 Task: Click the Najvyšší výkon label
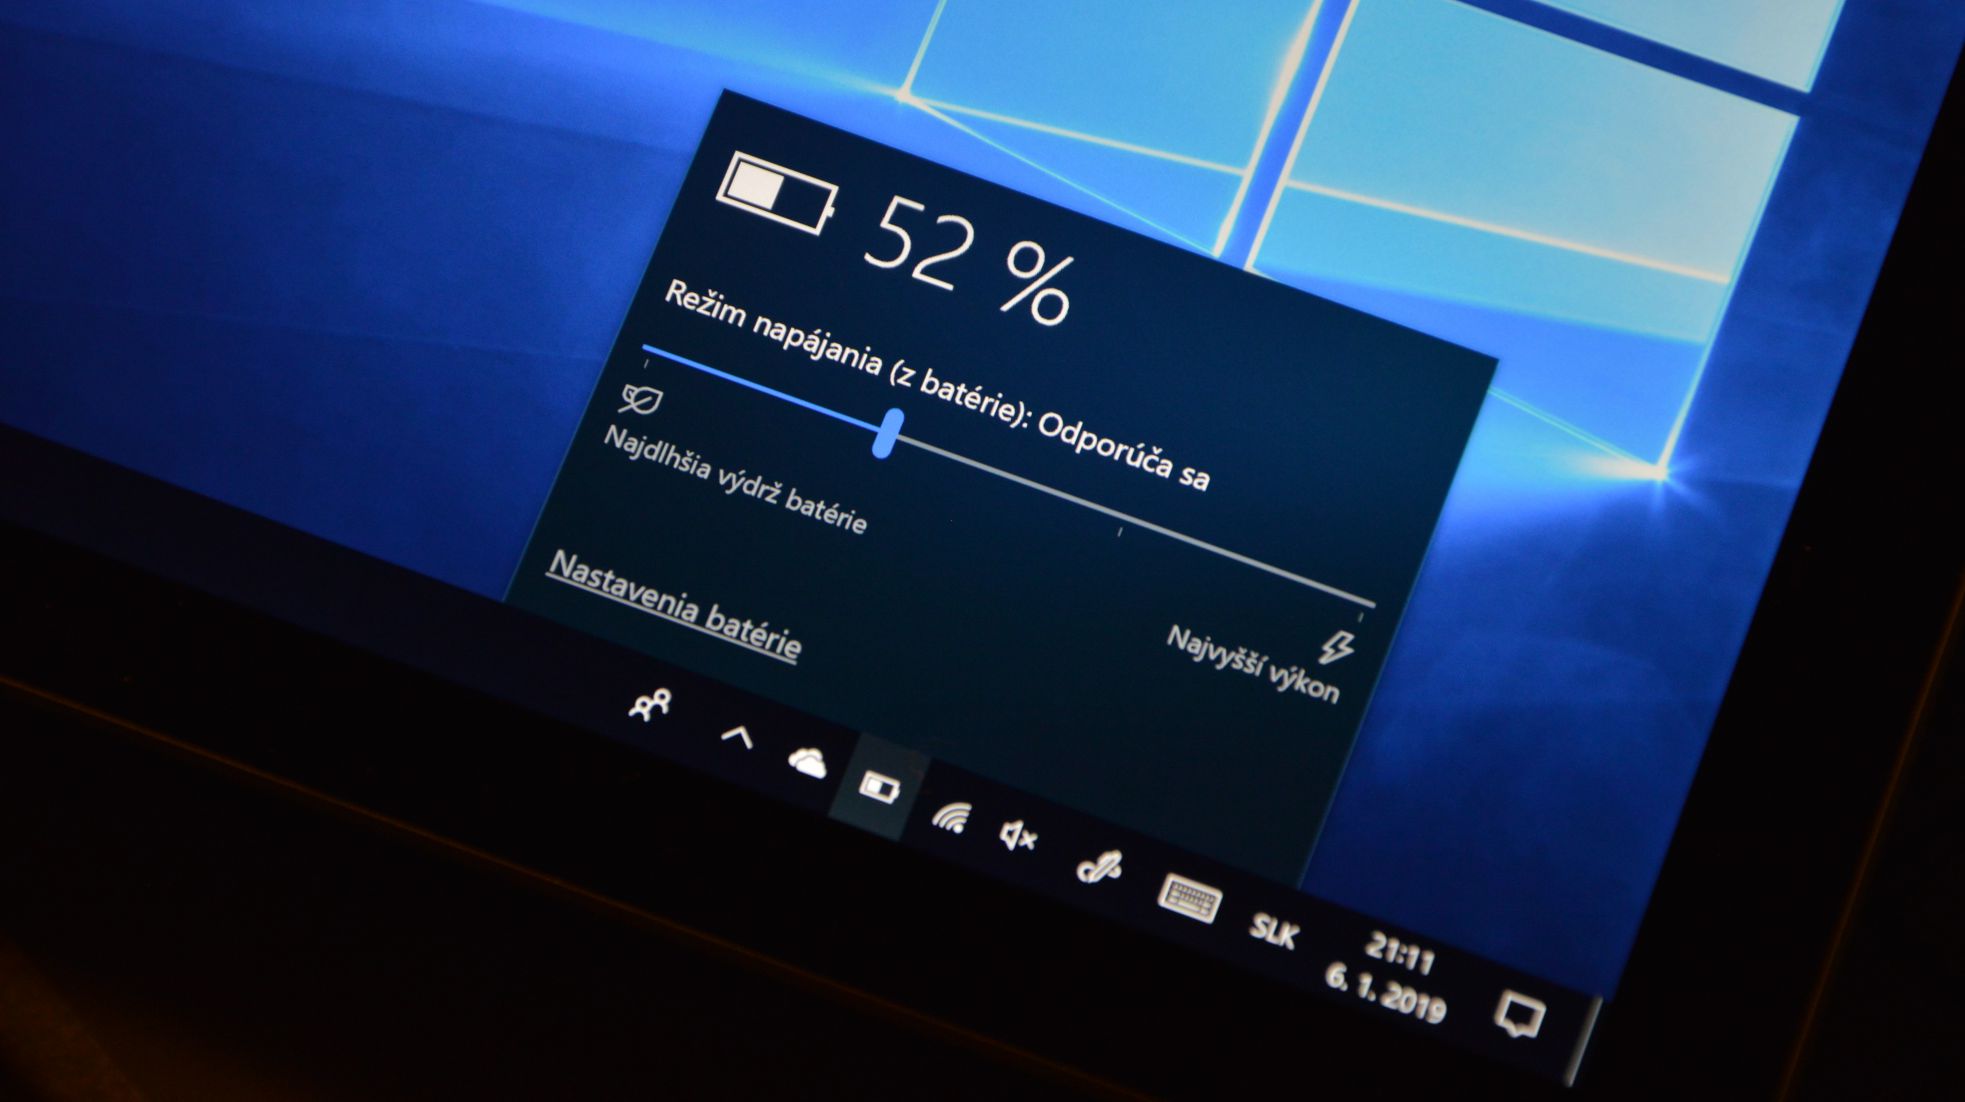pos(1252,664)
